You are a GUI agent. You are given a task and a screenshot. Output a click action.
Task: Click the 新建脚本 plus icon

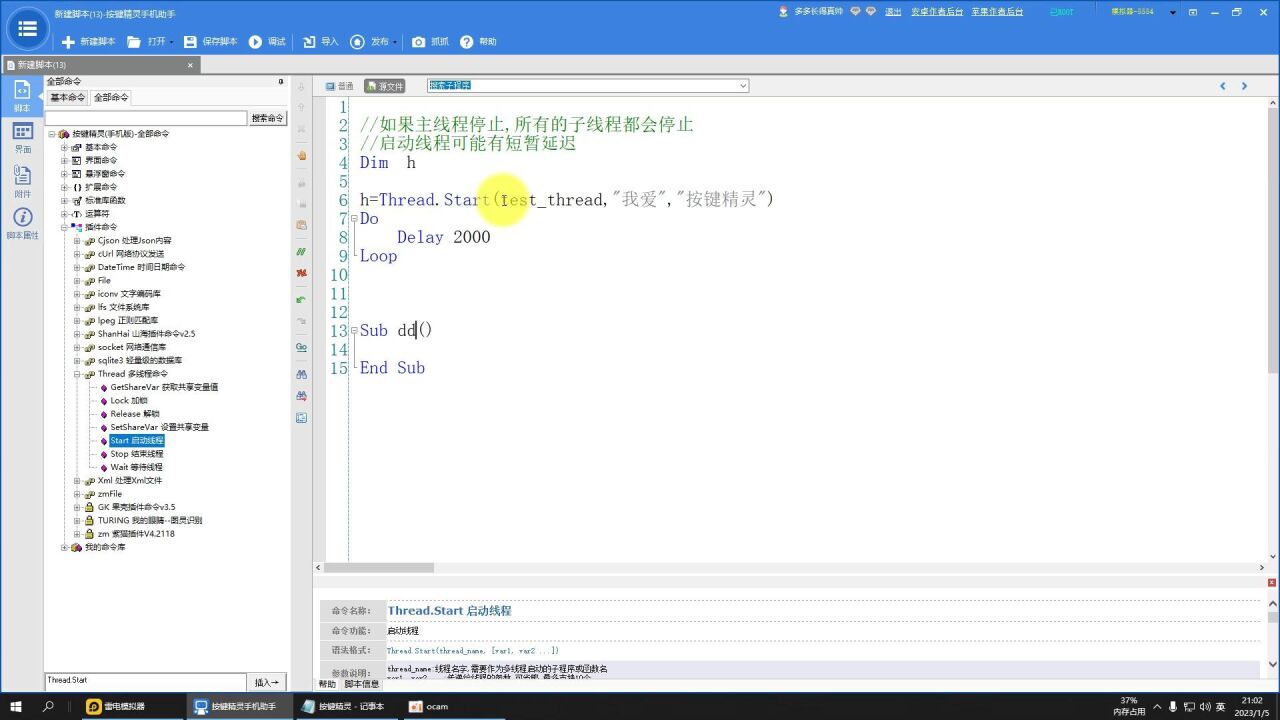(x=68, y=42)
